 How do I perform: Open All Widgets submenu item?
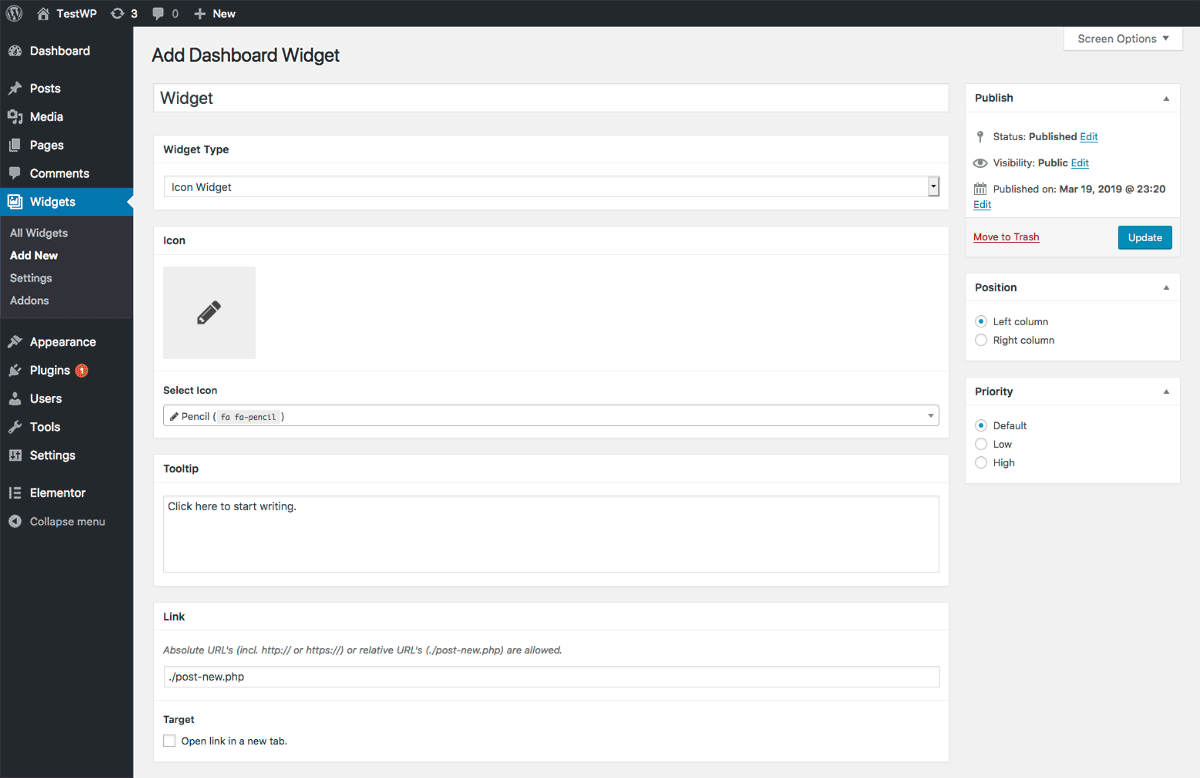pos(39,233)
